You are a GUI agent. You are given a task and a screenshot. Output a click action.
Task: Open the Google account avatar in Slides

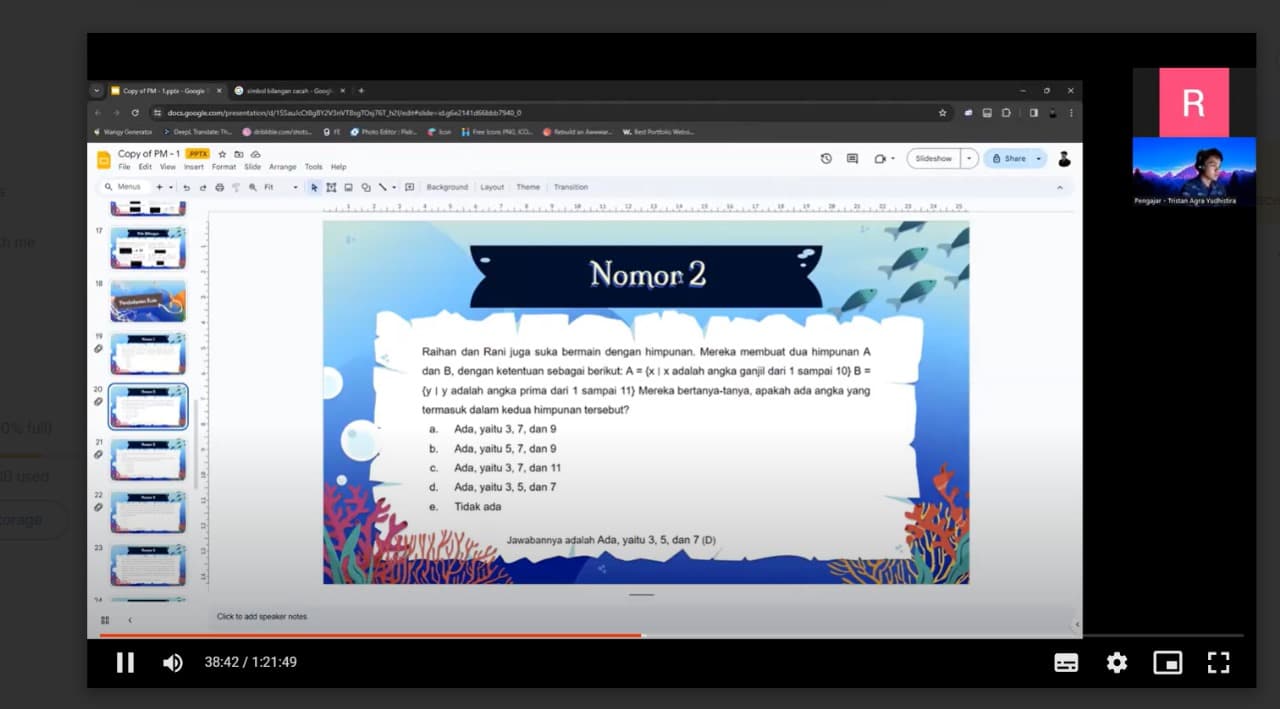1064,158
